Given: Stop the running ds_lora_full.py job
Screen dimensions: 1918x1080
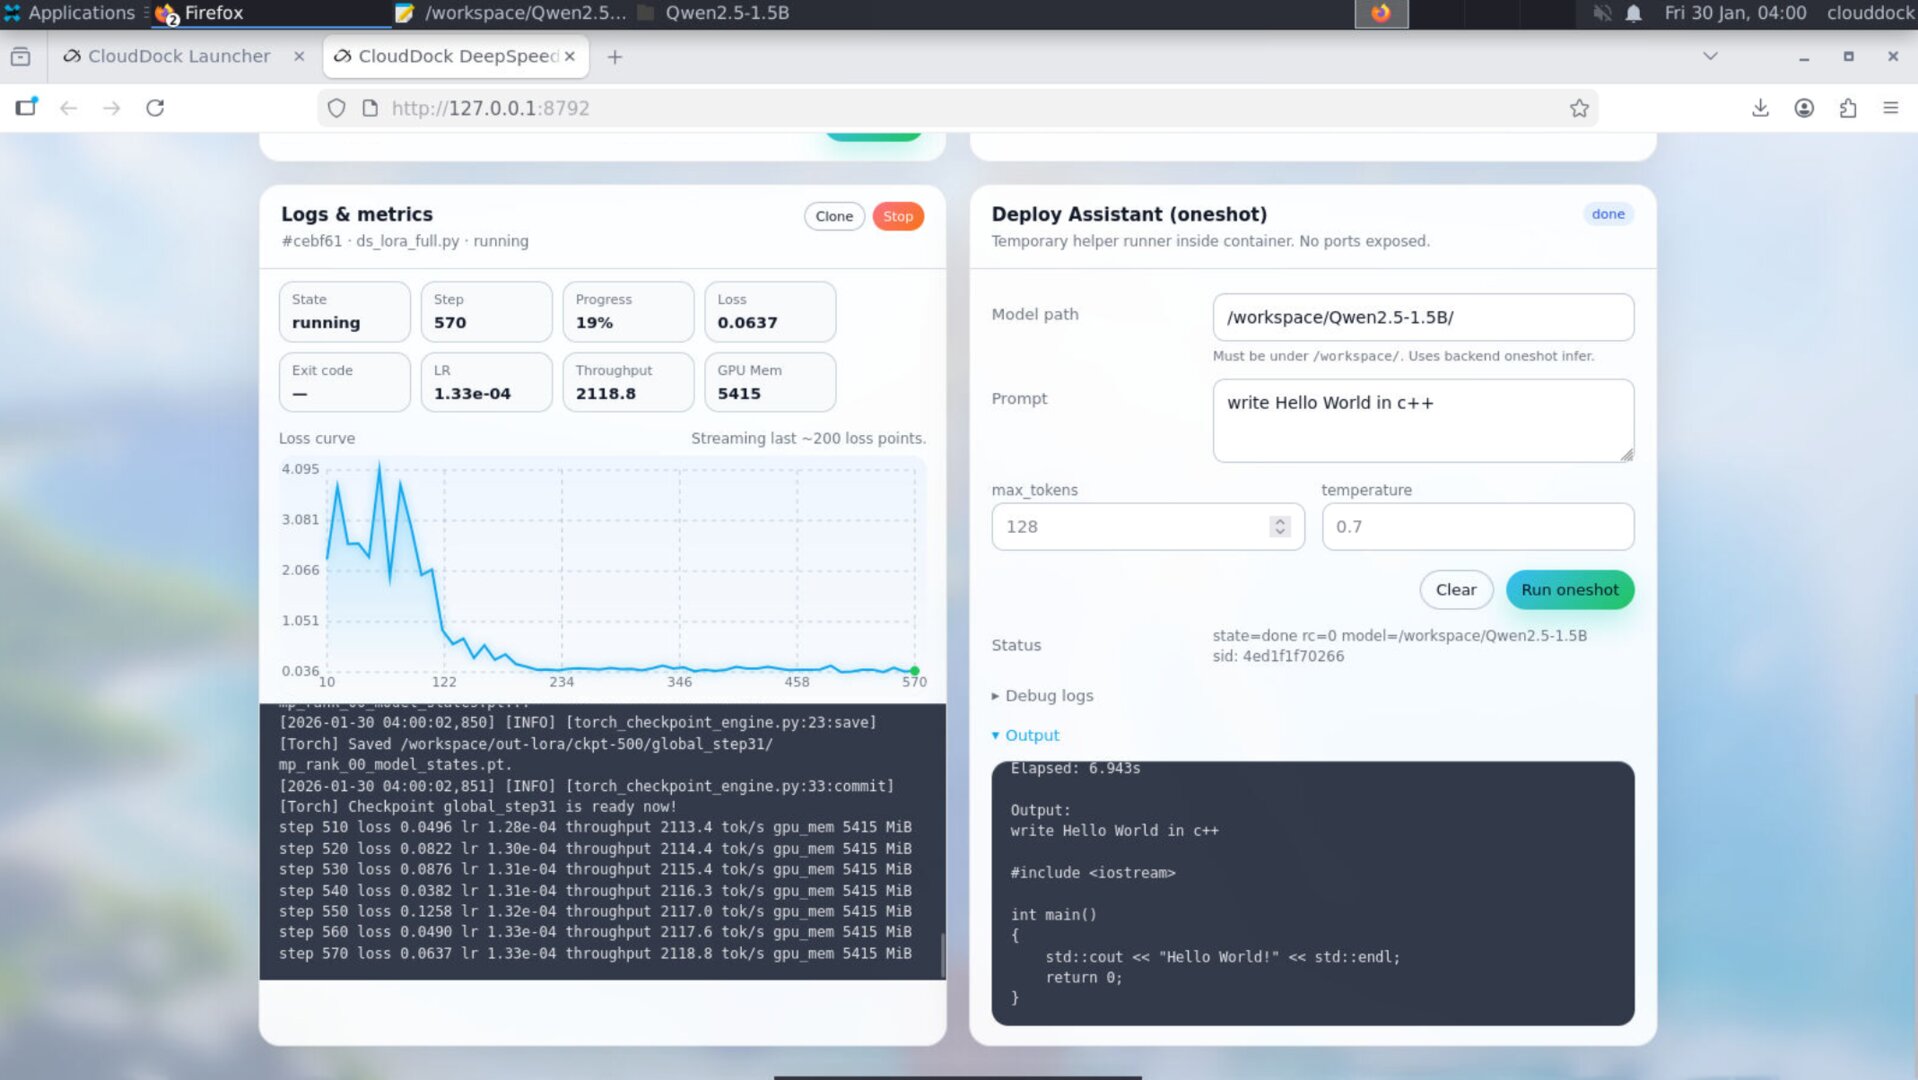Looking at the screenshot, I should click(897, 215).
